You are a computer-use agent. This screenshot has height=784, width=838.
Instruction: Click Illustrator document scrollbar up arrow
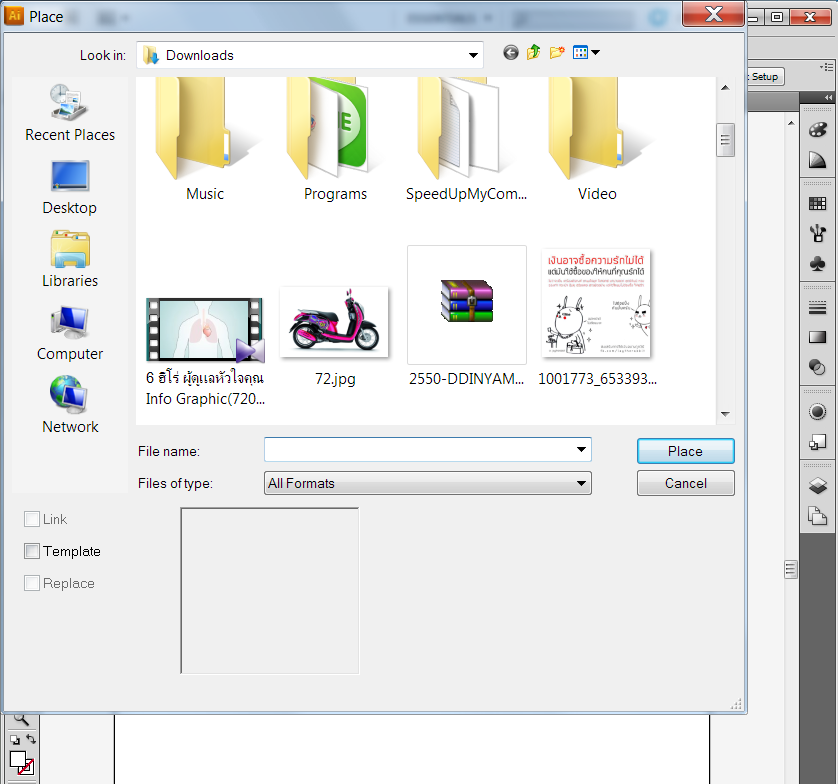[791, 123]
